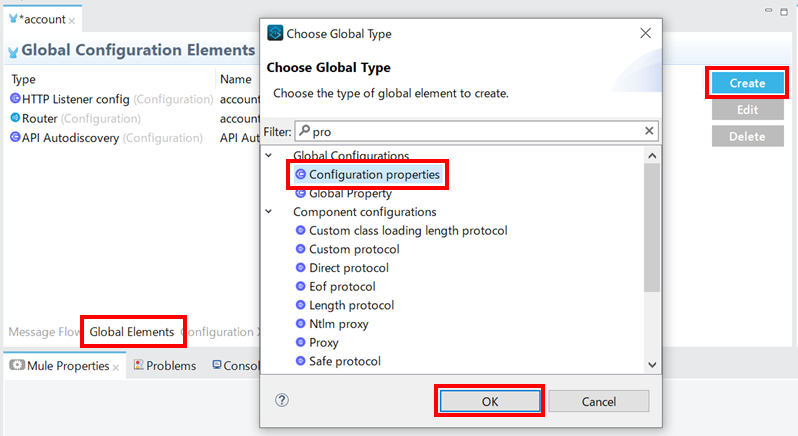Switch to the Global Elements tab
The width and height of the screenshot is (798, 436).
tap(132, 332)
